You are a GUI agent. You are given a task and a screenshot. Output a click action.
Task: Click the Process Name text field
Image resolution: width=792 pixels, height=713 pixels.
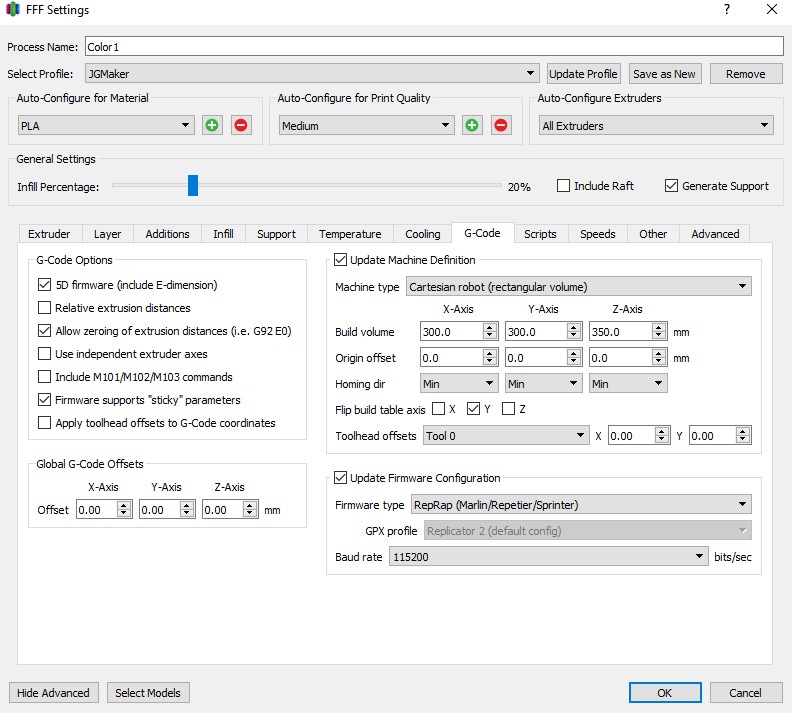pos(434,46)
